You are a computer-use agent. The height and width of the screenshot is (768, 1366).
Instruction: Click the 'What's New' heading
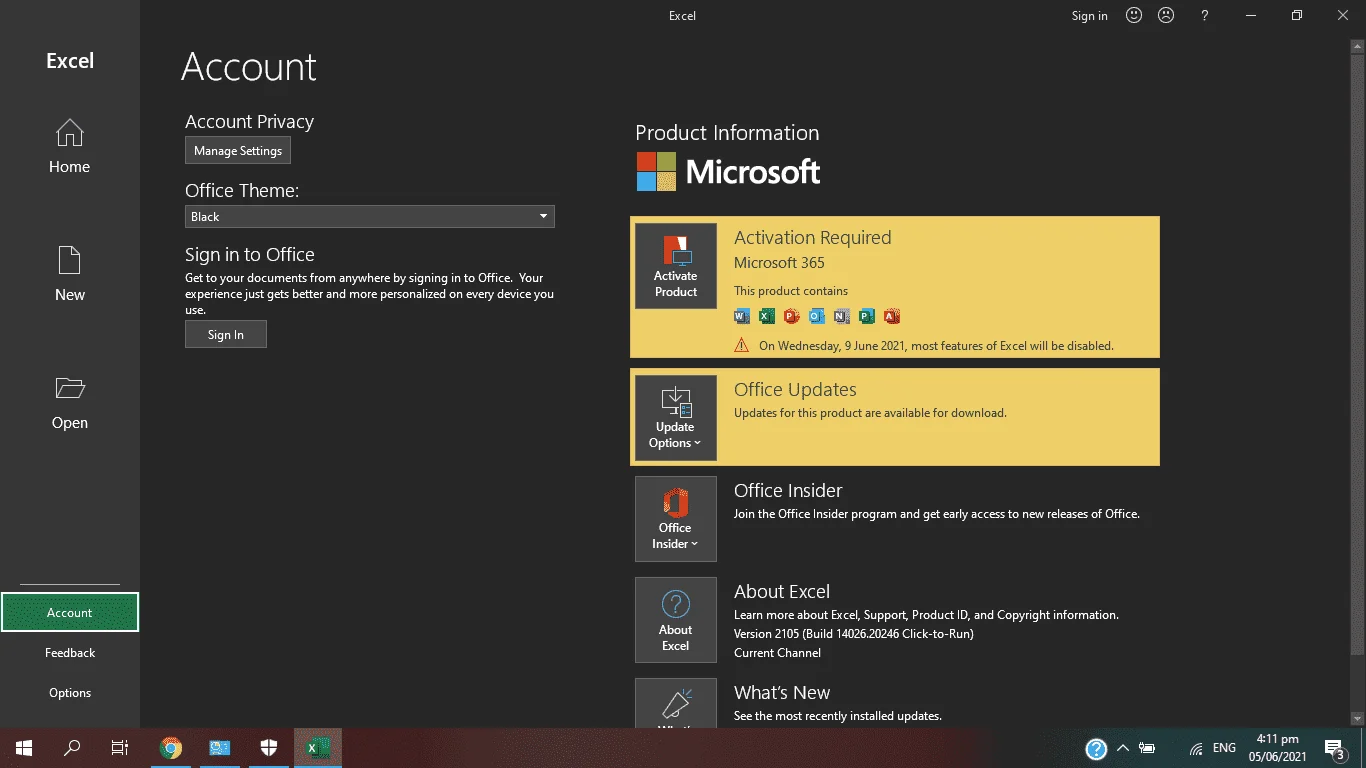coord(782,693)
